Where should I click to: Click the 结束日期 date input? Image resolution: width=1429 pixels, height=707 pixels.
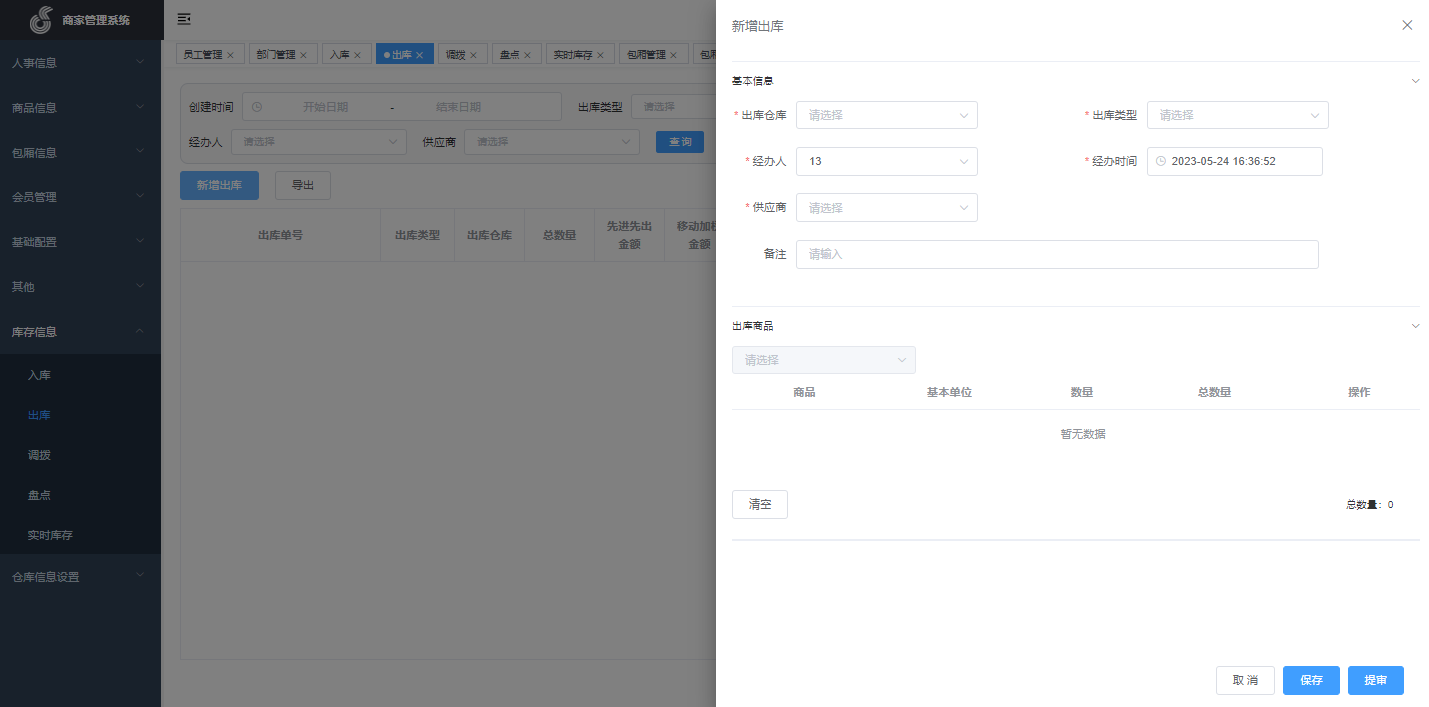point(459,107)
